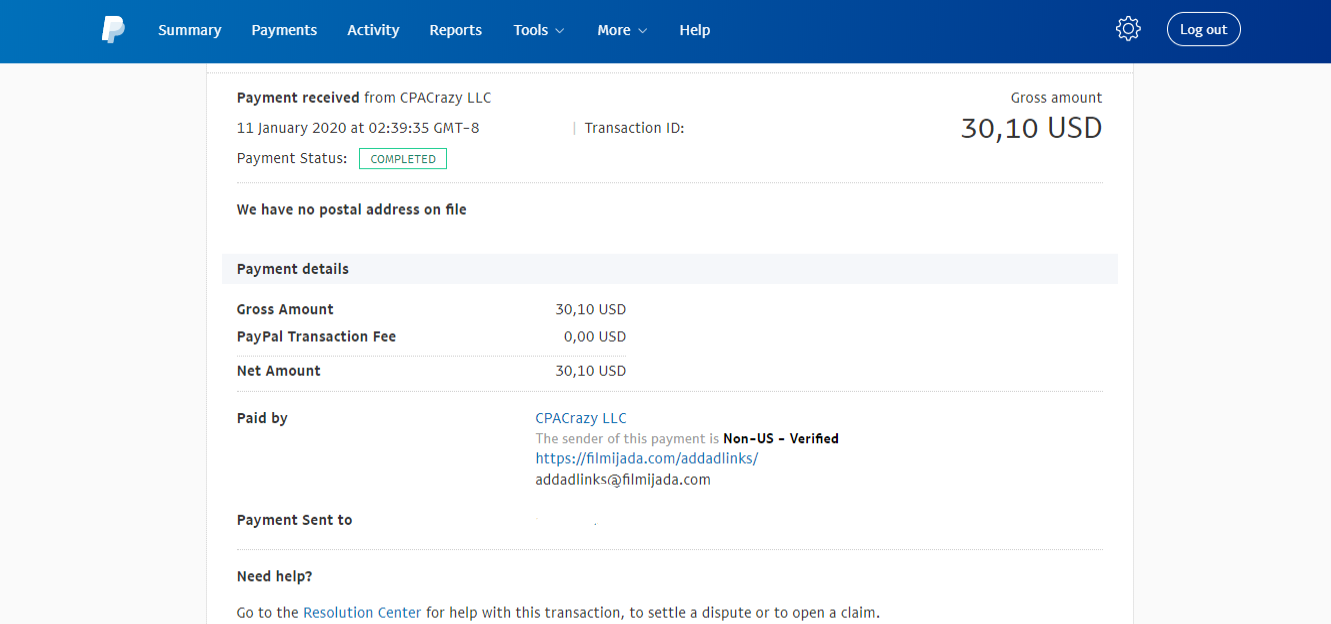Expand the More dropdown menu
This screenshot has height=624, width=1331.
point(622,30)
